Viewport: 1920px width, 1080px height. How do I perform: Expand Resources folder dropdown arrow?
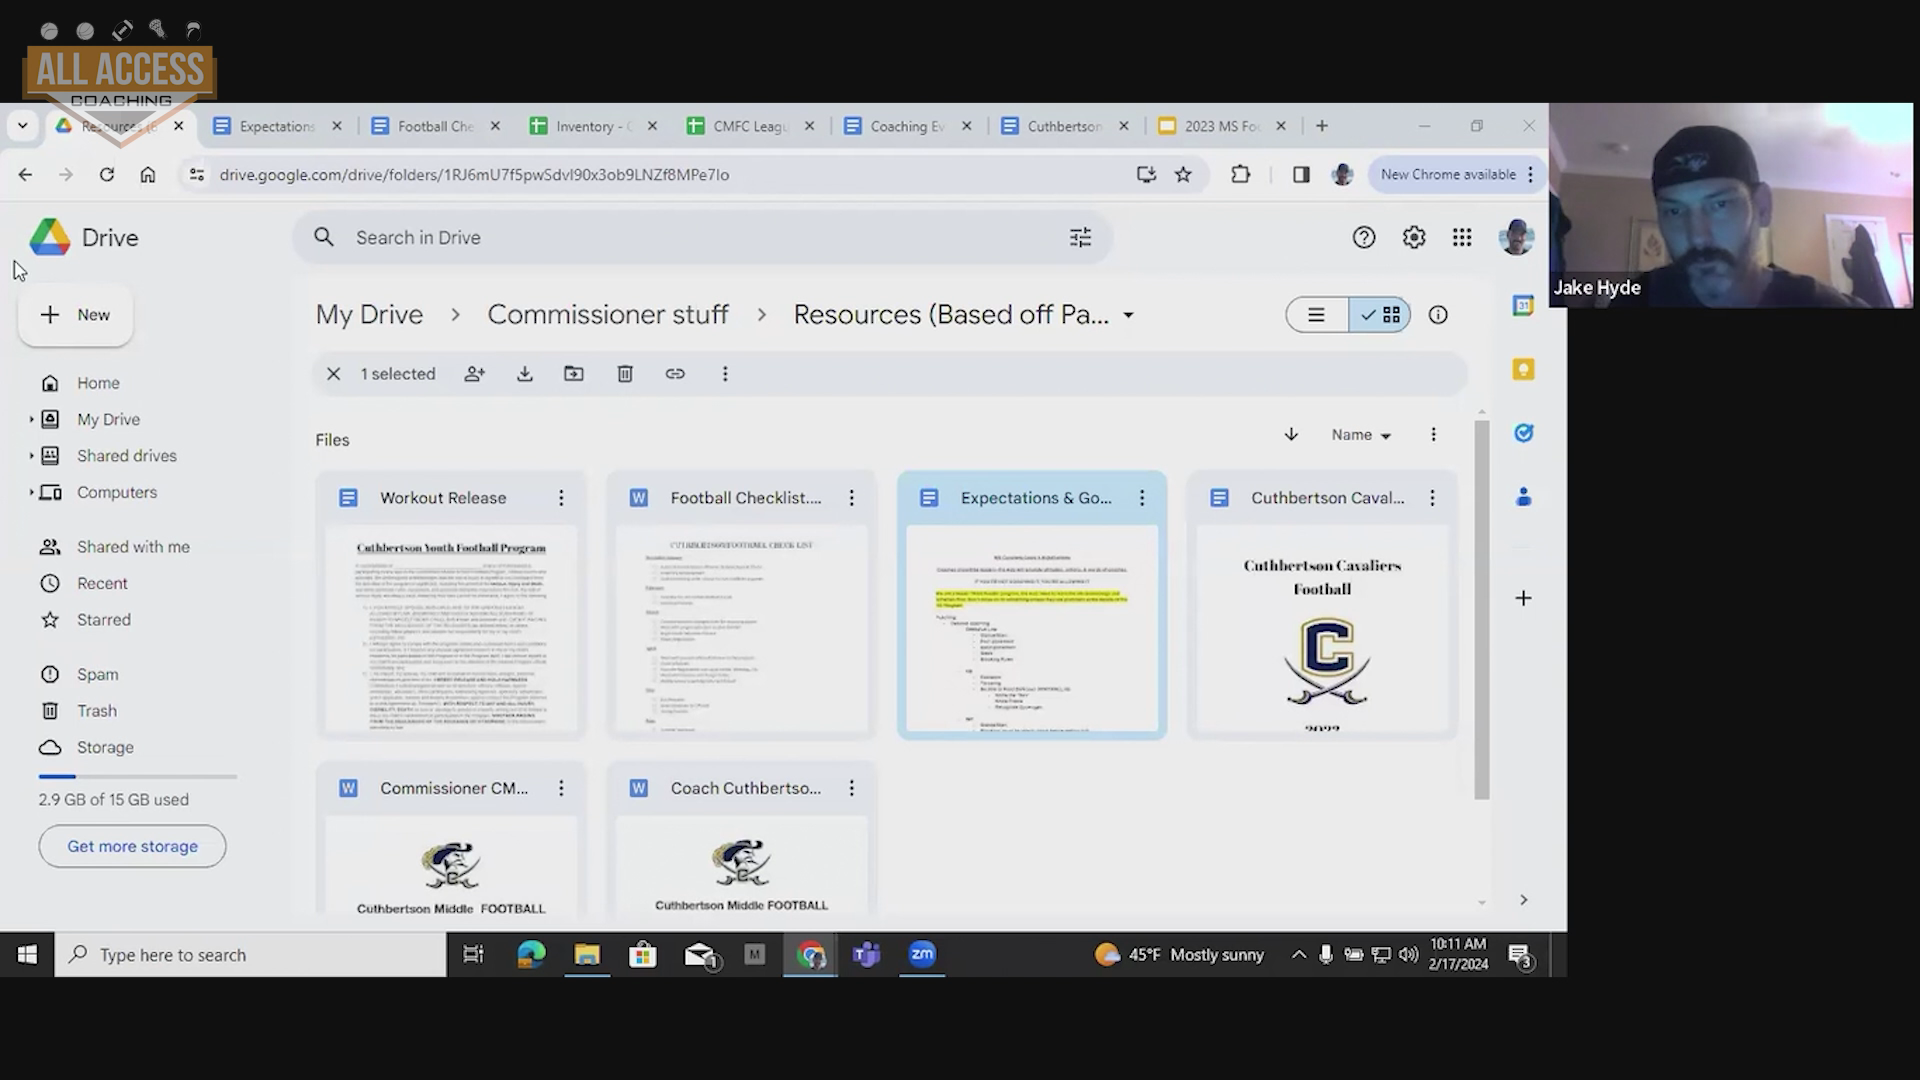(1128, 315)
